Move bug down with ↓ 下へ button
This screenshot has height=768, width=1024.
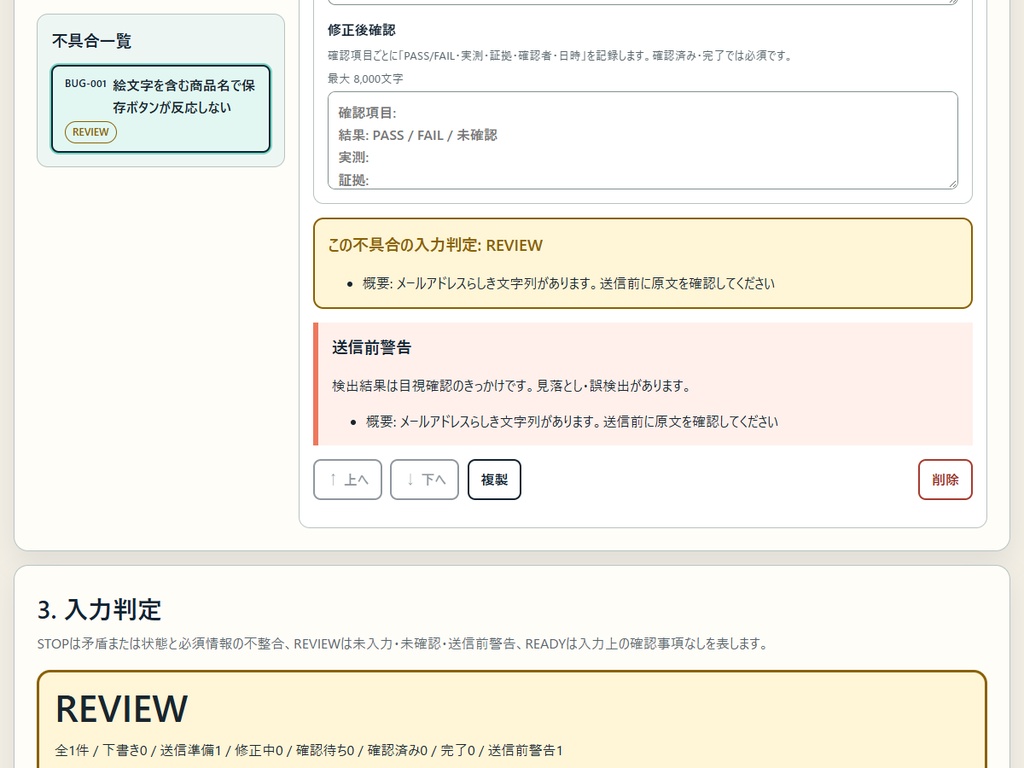[424, 479]
